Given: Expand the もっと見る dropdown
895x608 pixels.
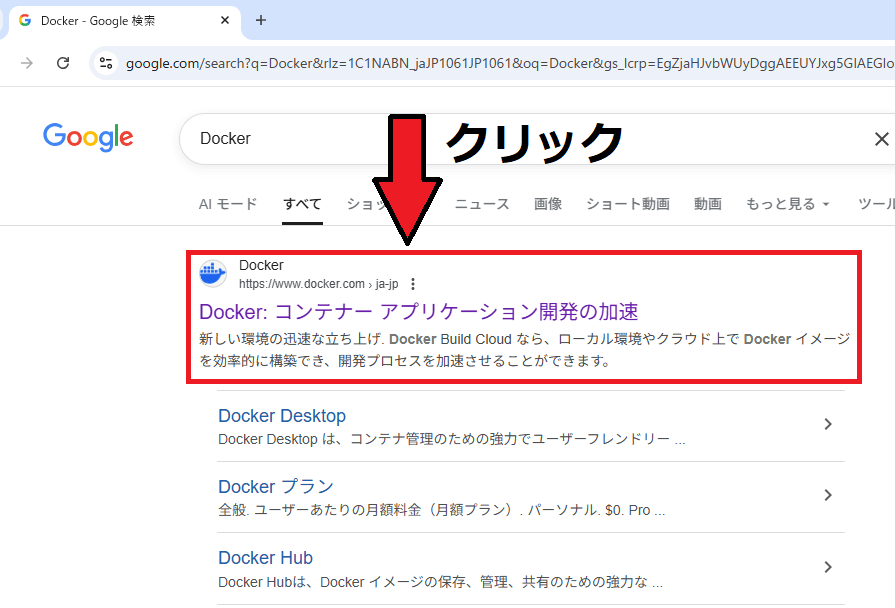Looking at the screenshot, I should coord(788,204).
